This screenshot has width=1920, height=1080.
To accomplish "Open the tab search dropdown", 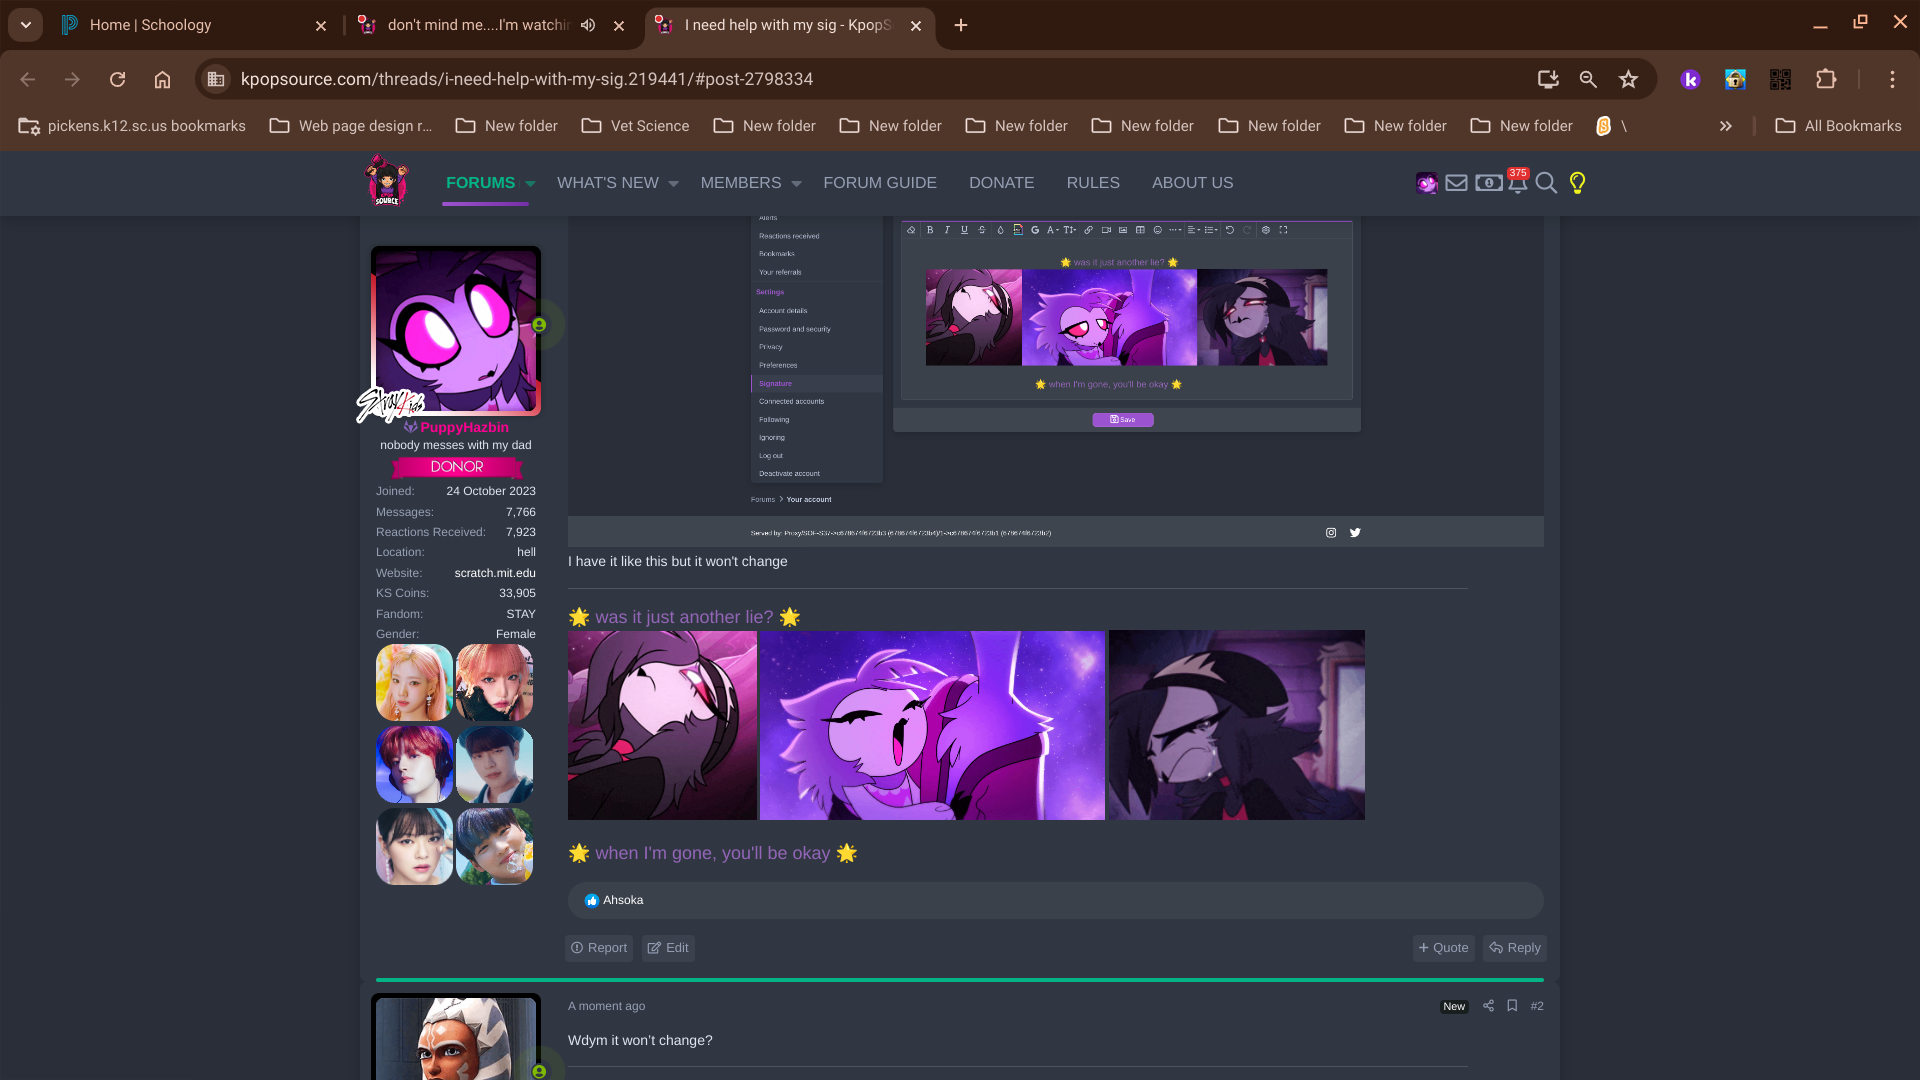I will coord(26,25).
